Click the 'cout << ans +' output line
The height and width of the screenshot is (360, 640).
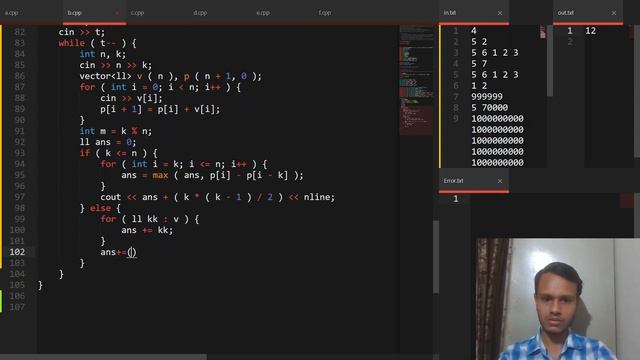click(218, 197)
